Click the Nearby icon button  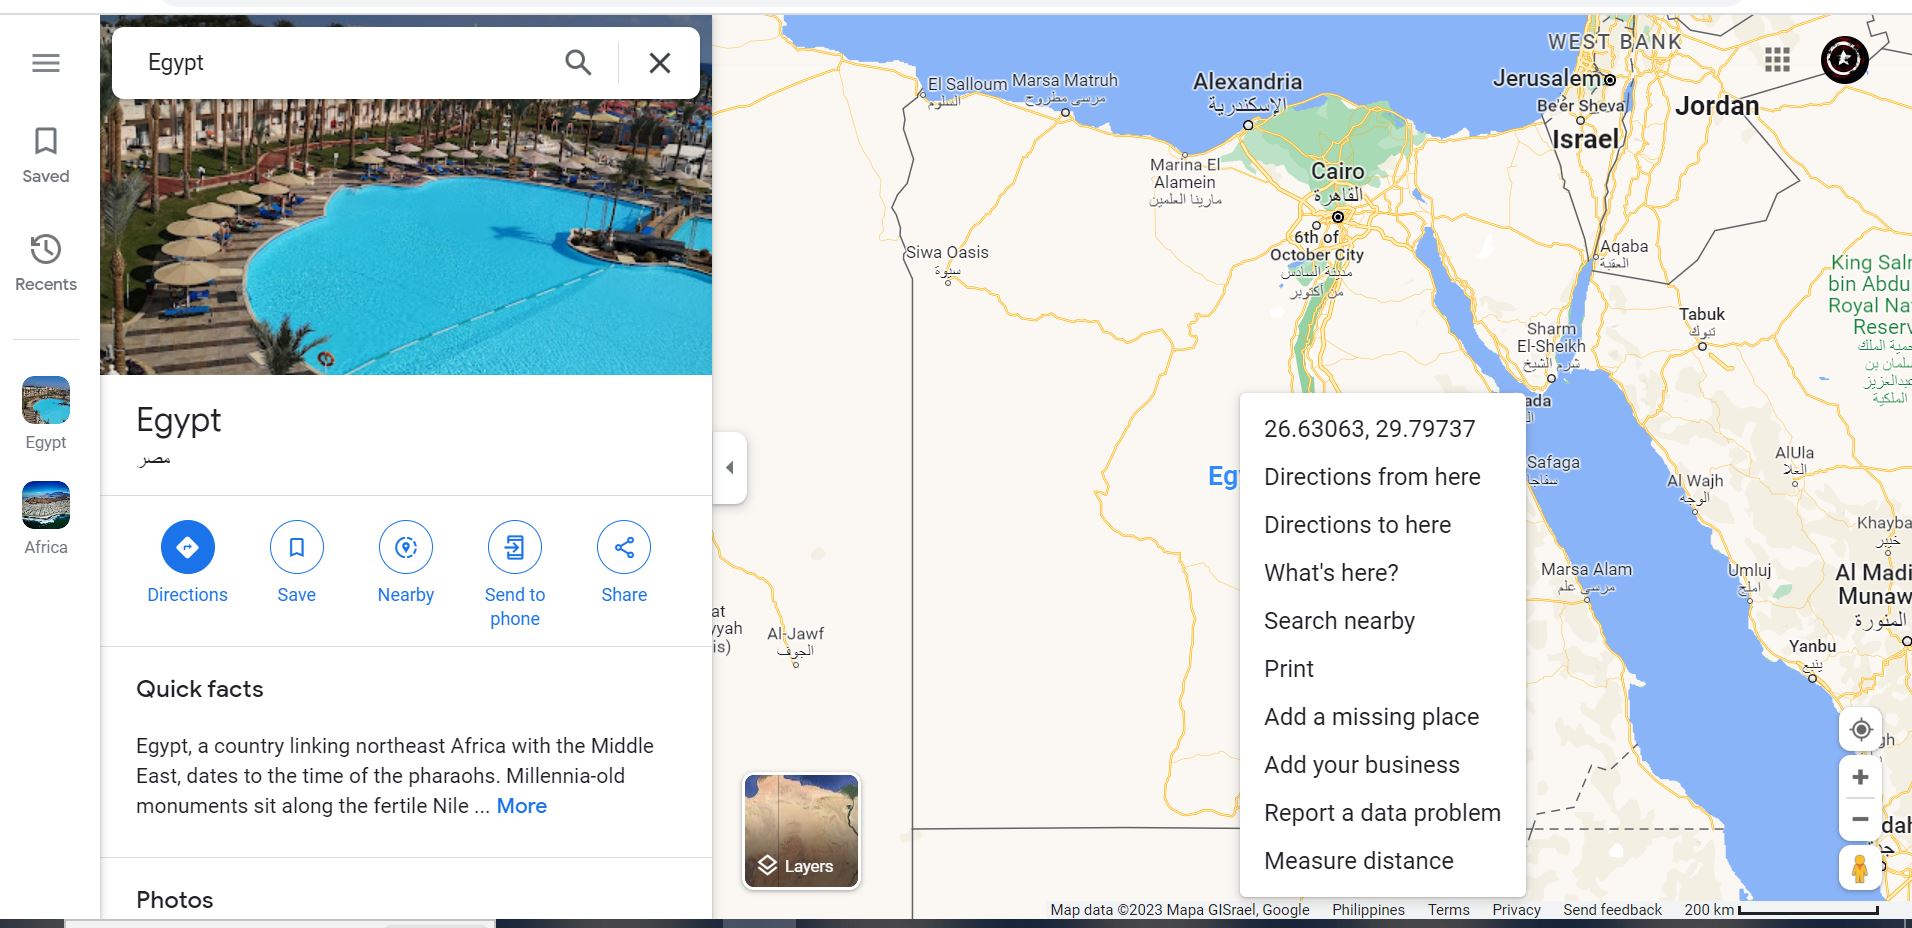pyautogui.click(x=406, y=547)
